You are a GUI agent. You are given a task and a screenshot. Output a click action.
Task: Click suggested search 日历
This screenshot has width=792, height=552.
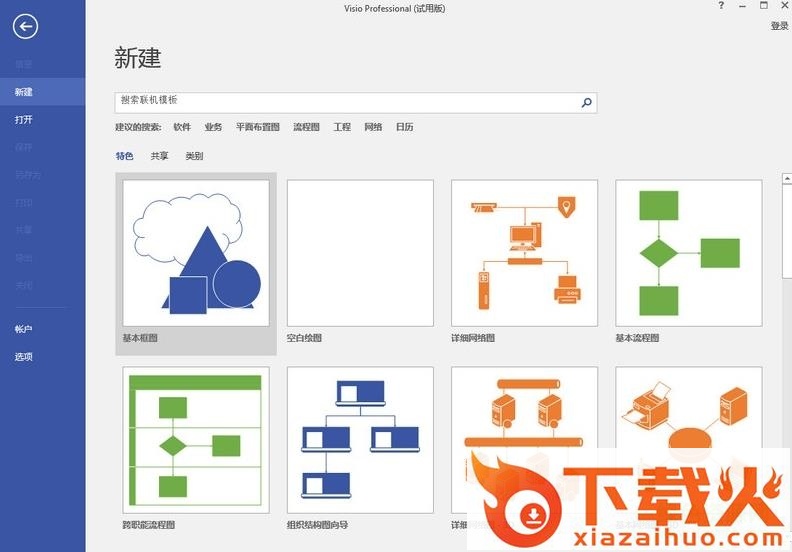[x=405, y=127]
